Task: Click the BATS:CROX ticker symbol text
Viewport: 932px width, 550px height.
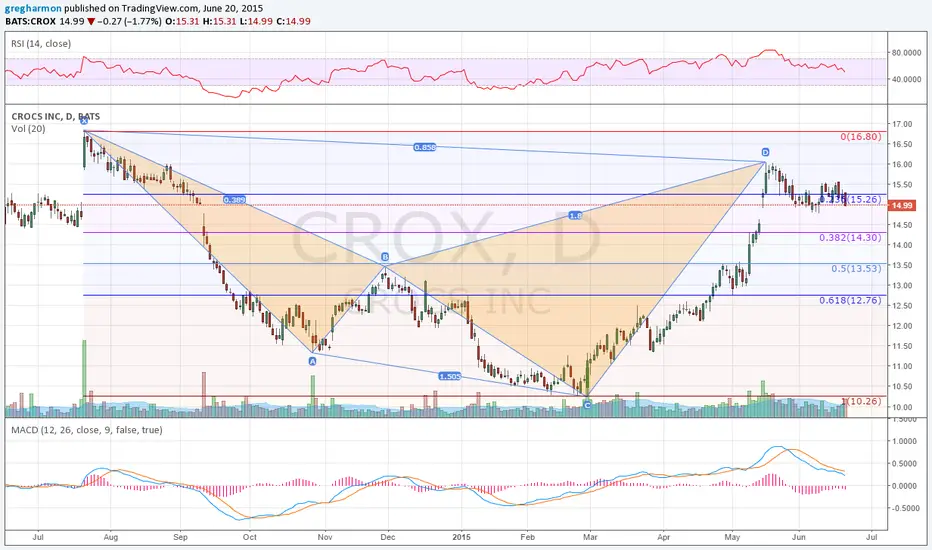Action: 30,21
